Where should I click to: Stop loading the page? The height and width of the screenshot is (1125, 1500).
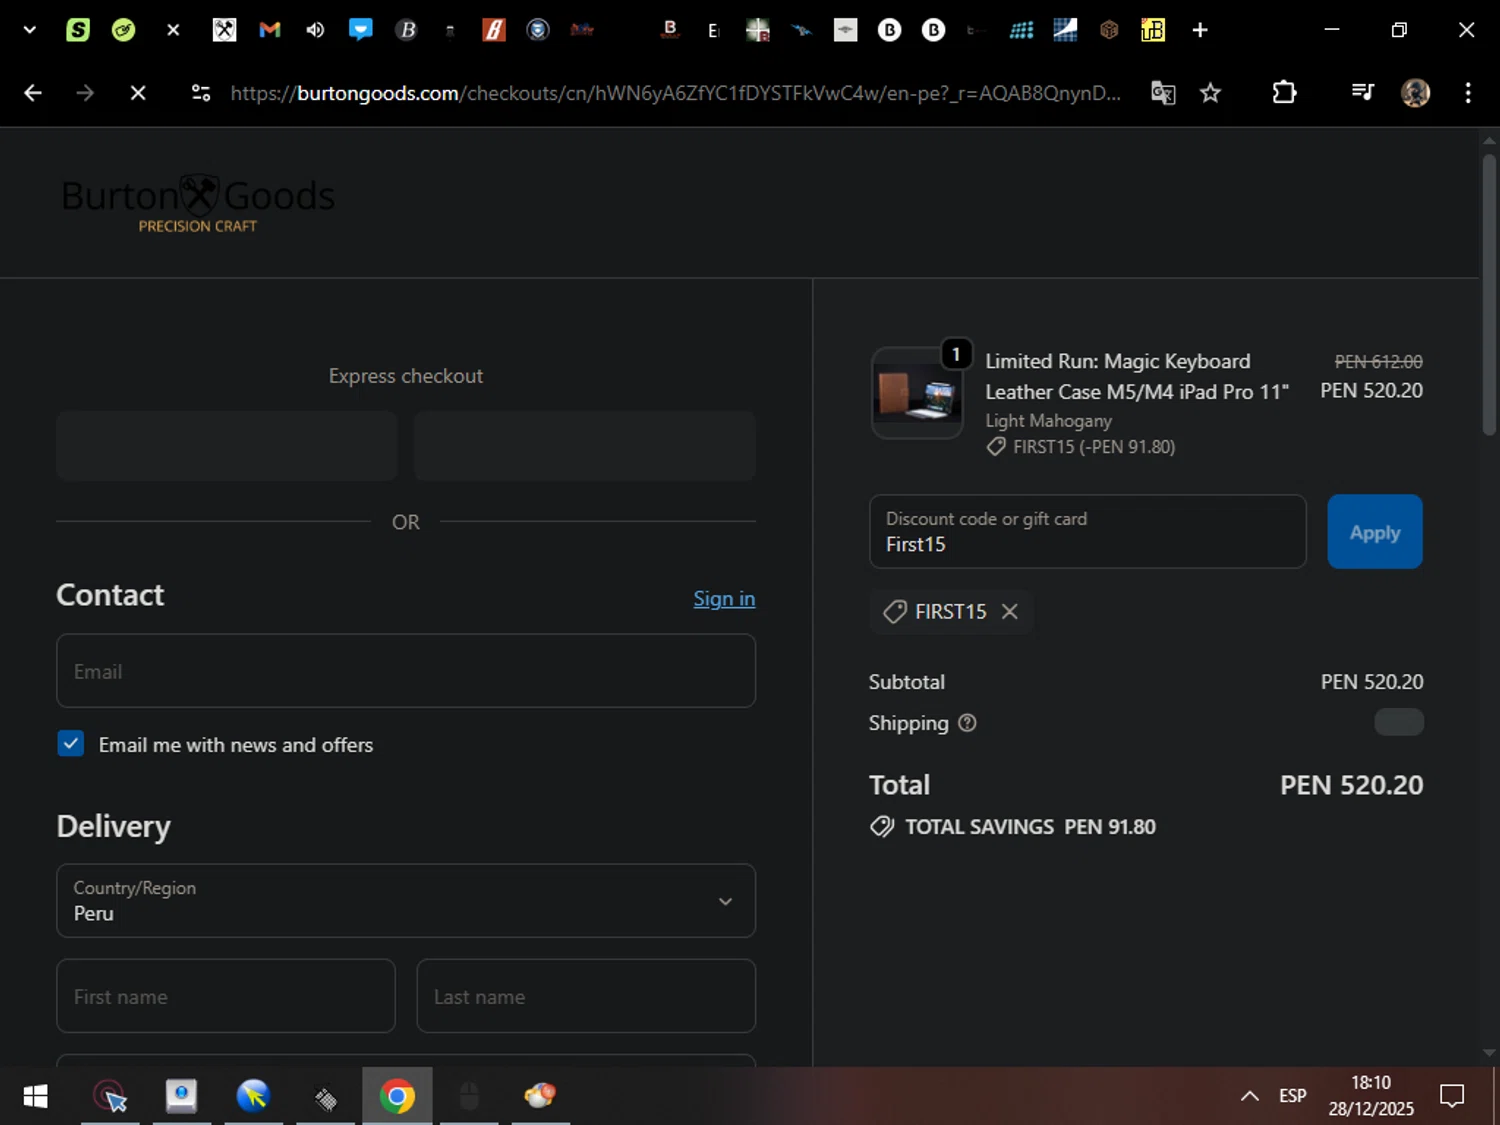[138, 93]
